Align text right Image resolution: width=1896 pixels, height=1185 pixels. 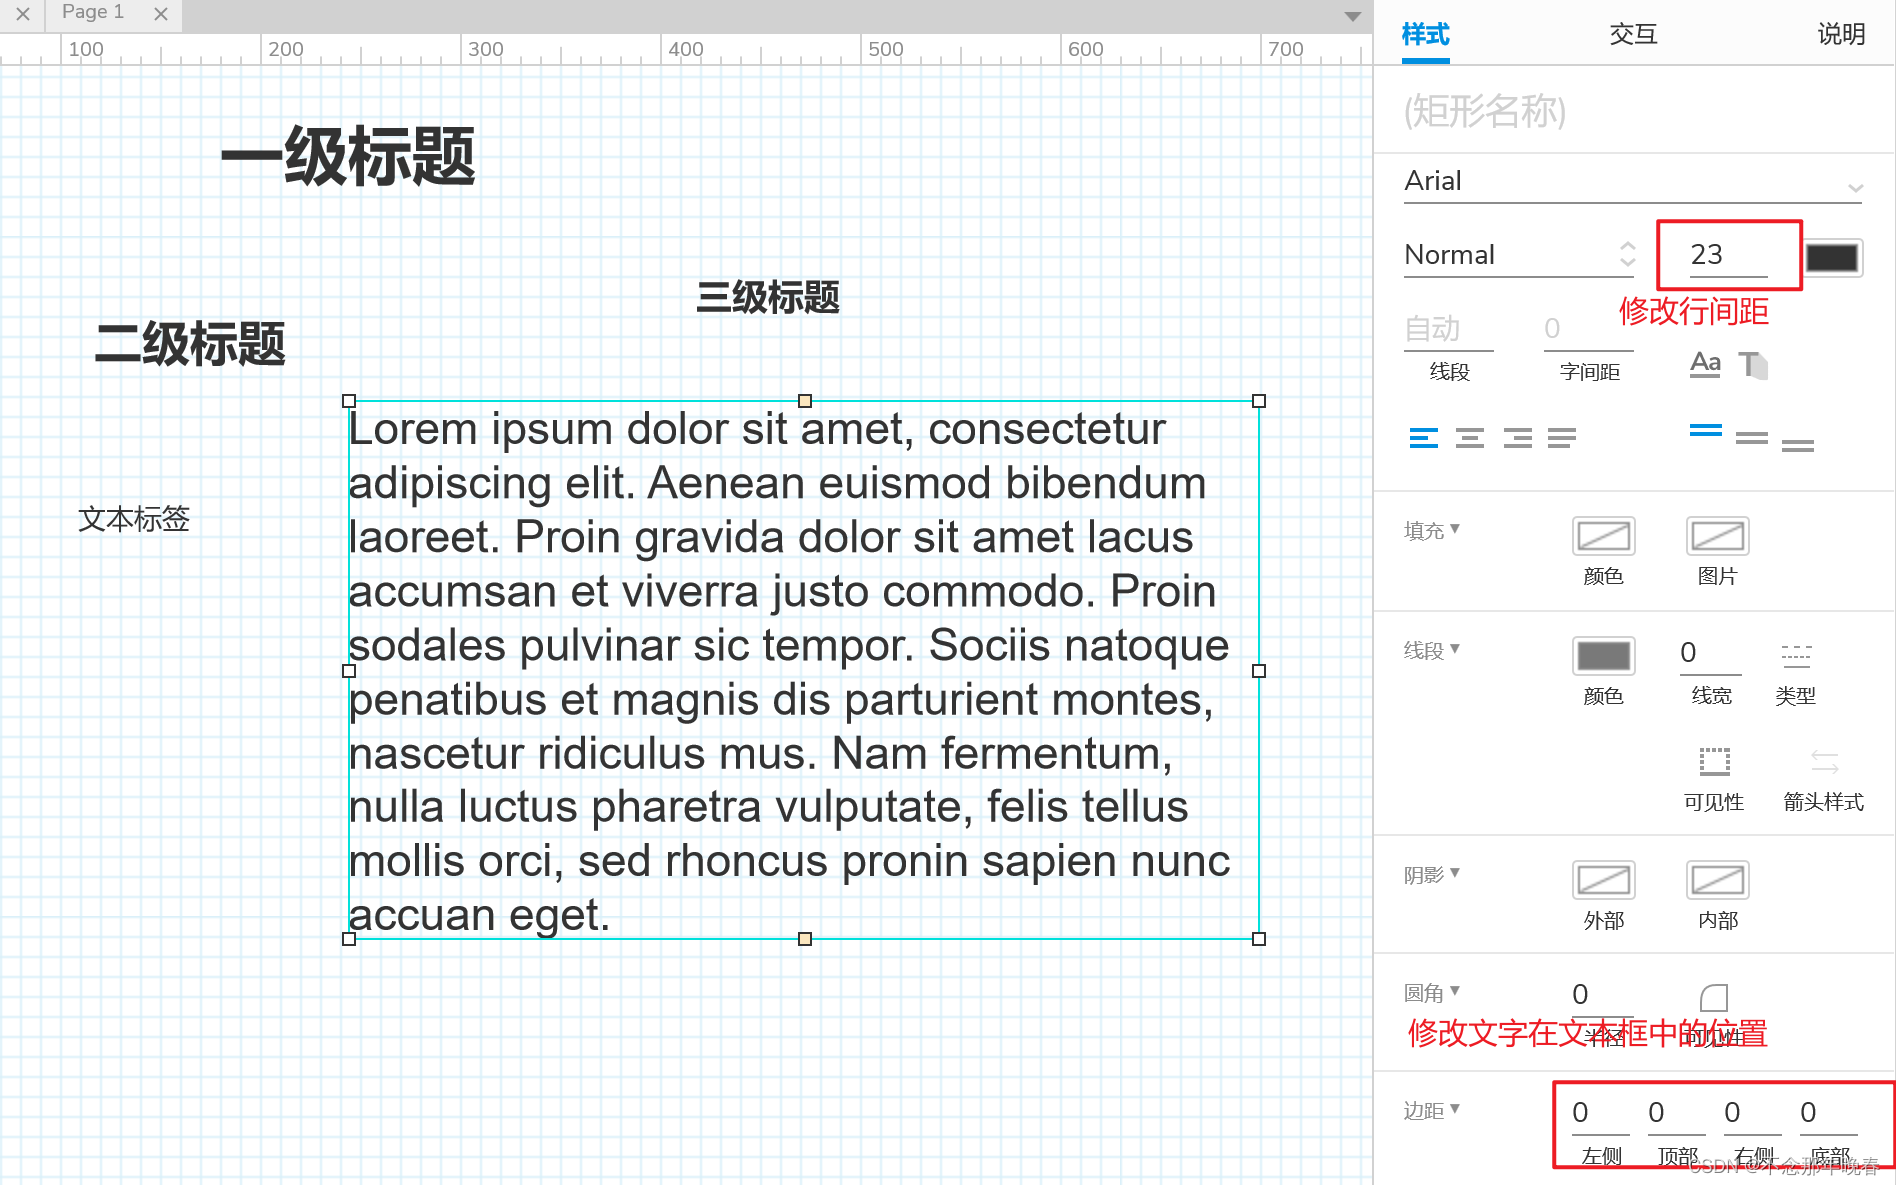(1517, 437)
